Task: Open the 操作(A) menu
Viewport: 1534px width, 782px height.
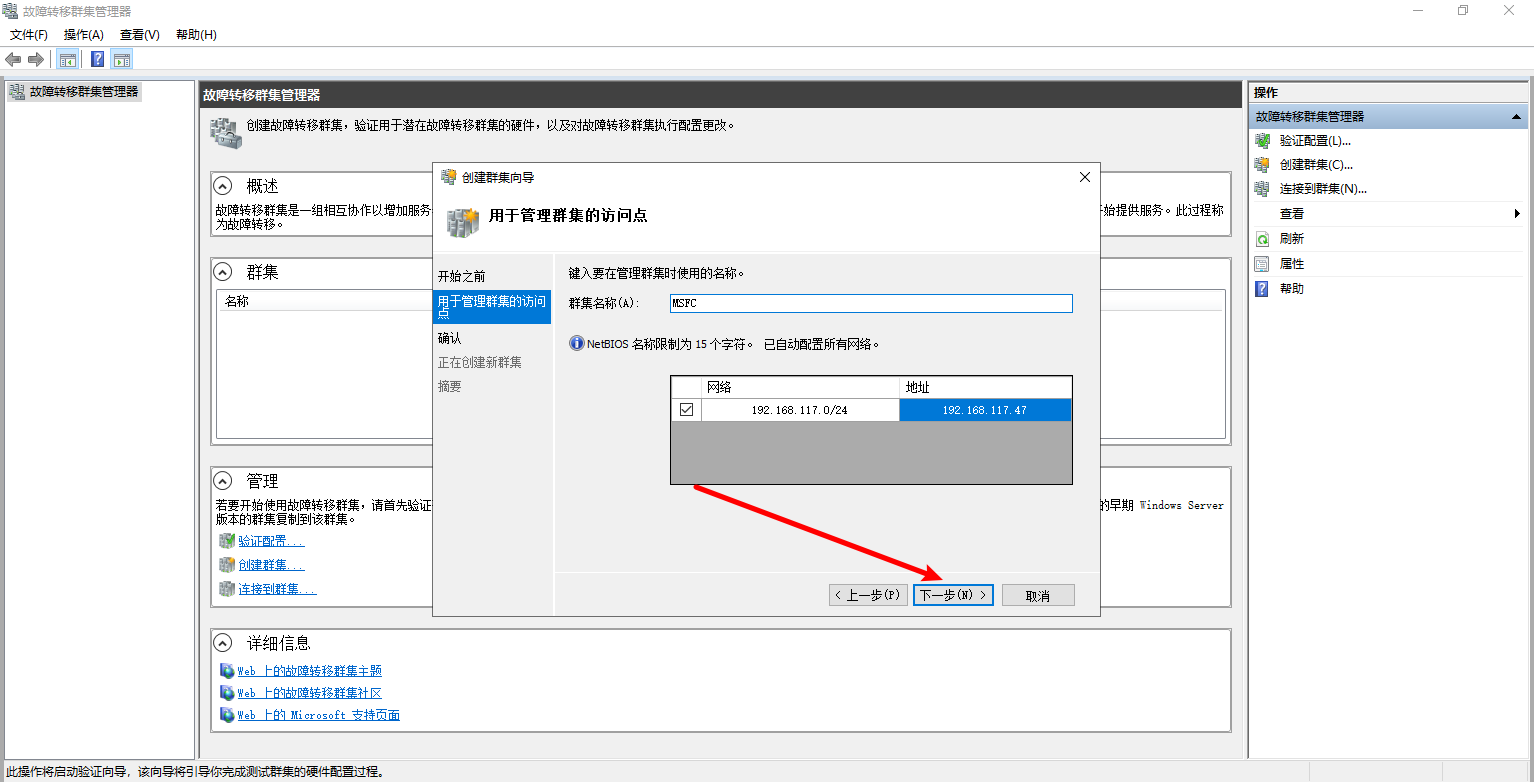Action: point(84,35)
